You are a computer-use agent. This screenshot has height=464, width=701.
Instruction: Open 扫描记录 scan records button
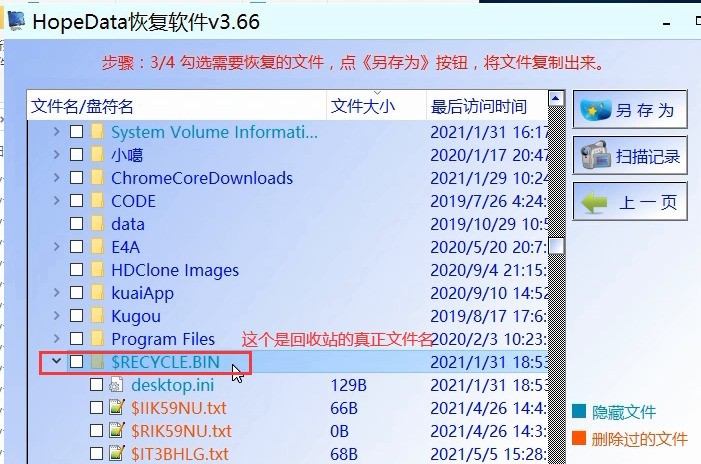[630, 156]
